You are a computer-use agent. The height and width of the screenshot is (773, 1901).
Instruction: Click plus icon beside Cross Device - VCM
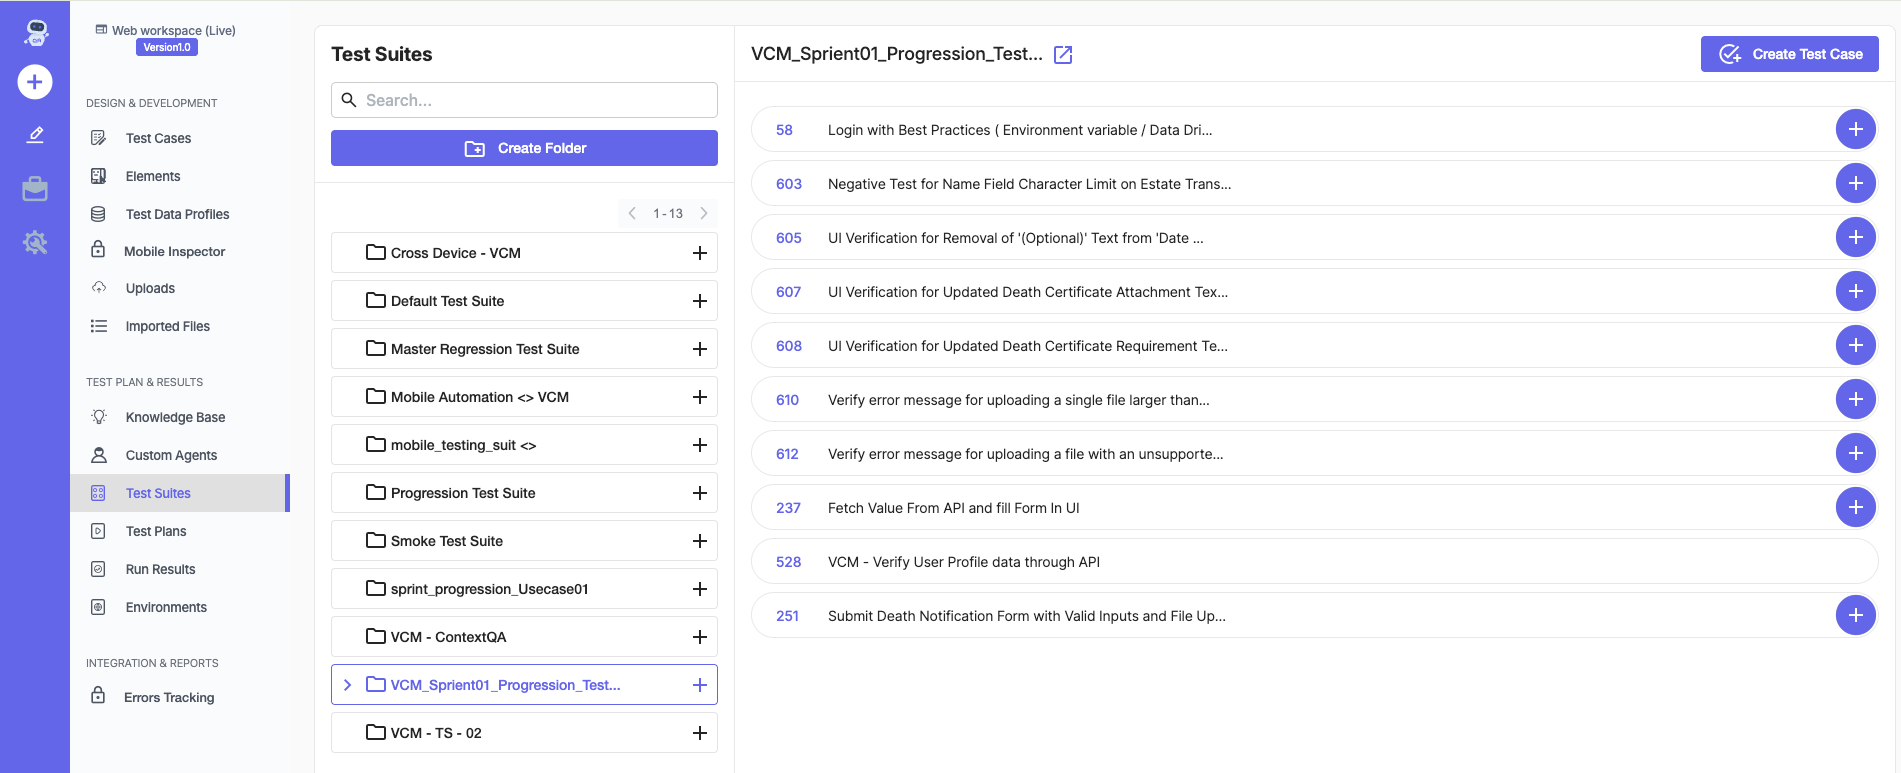[x=700, y=253]
